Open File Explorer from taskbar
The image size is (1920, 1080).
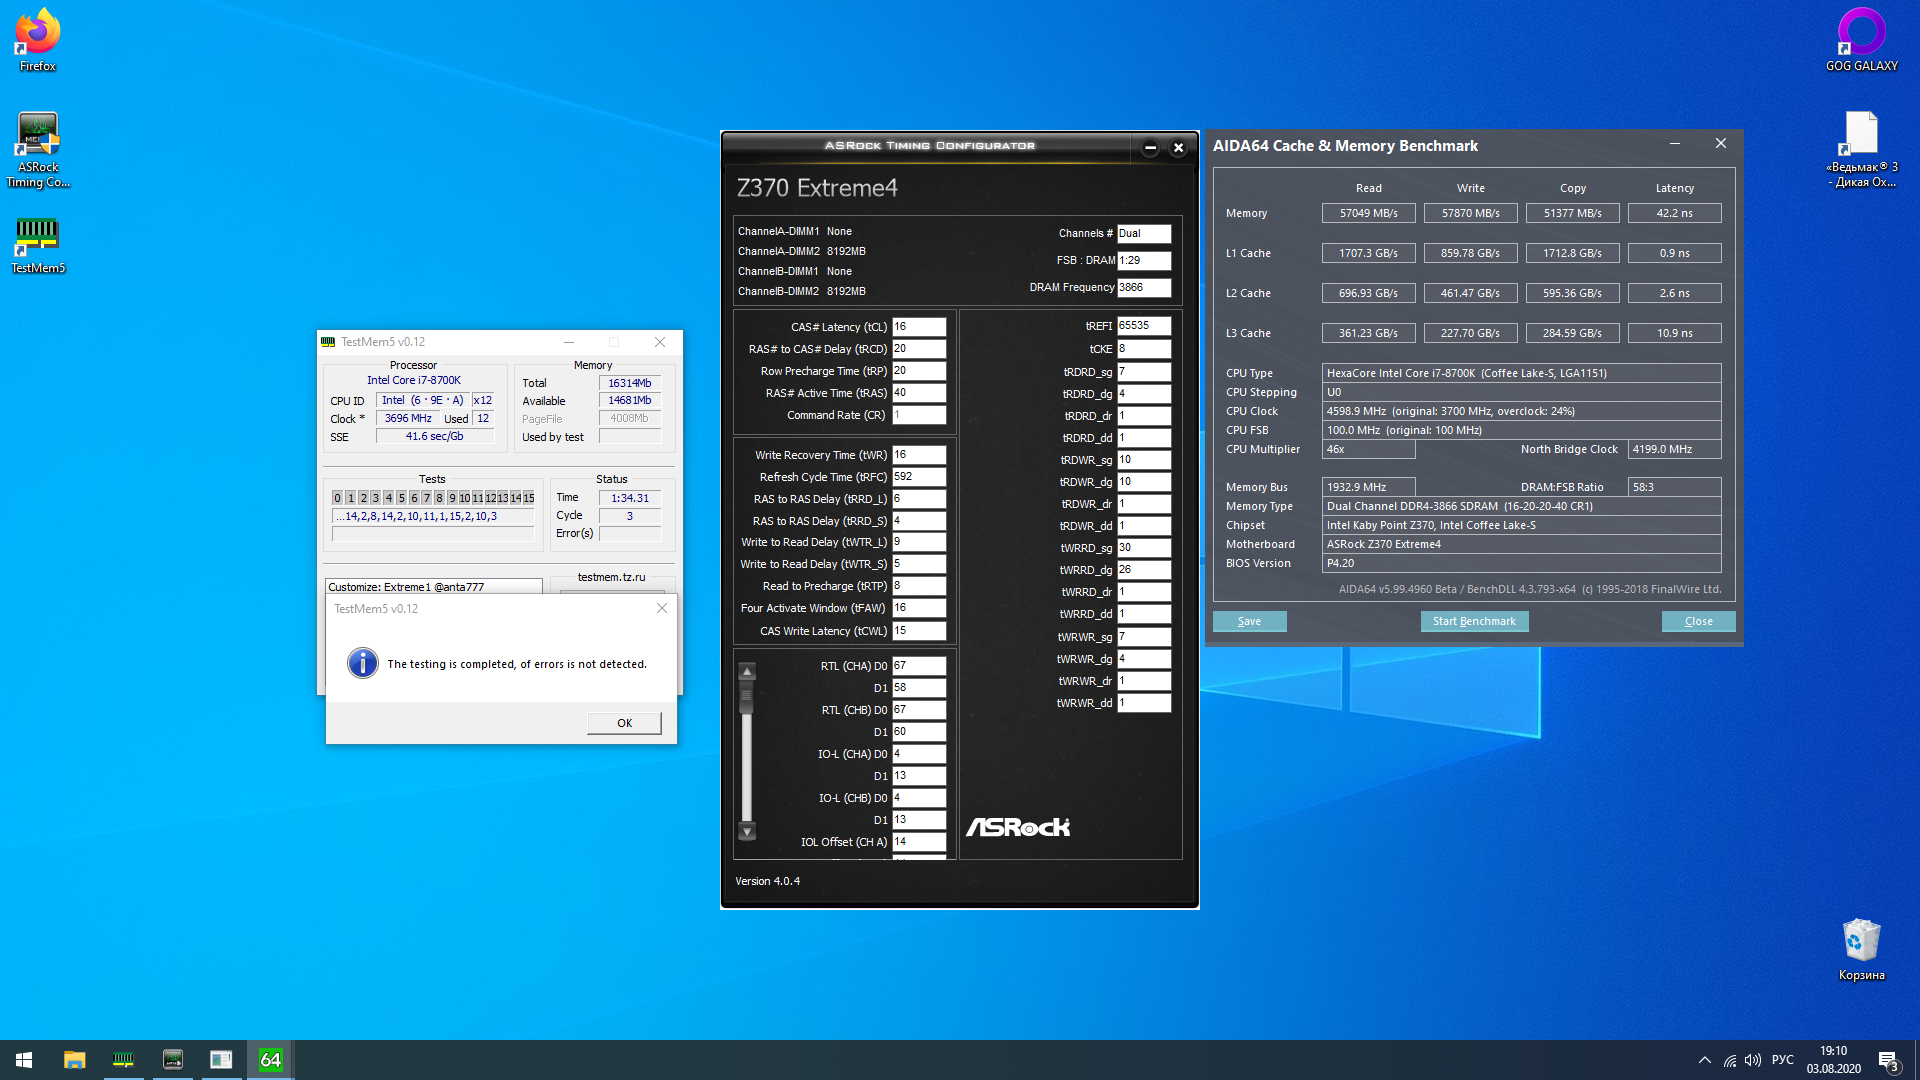74,1060
